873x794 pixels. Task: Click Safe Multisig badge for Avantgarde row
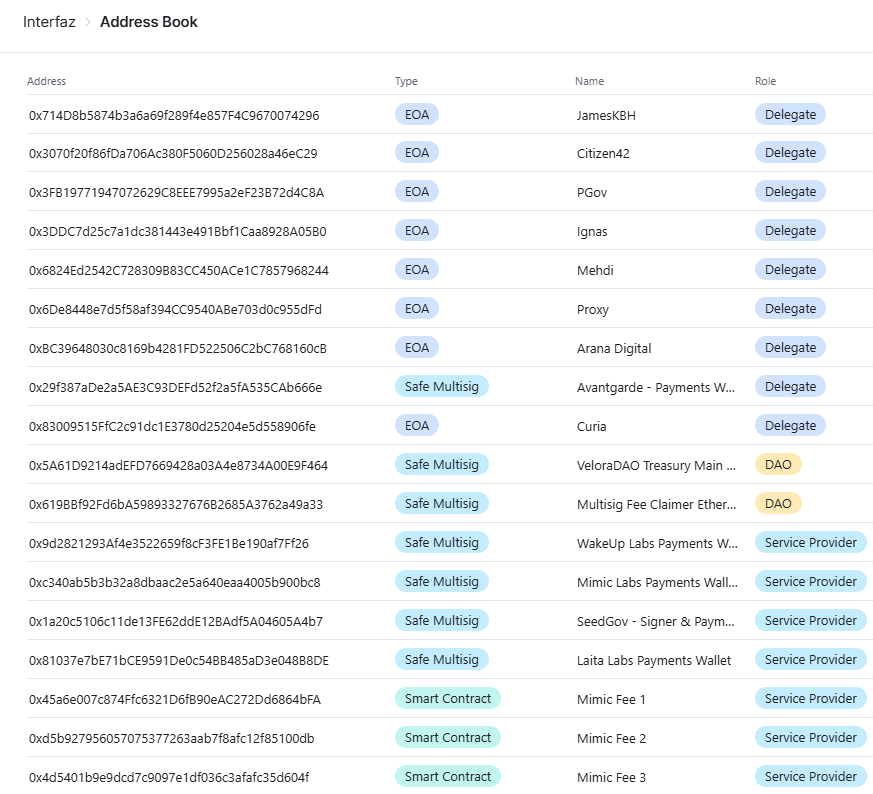click(442, 387)
